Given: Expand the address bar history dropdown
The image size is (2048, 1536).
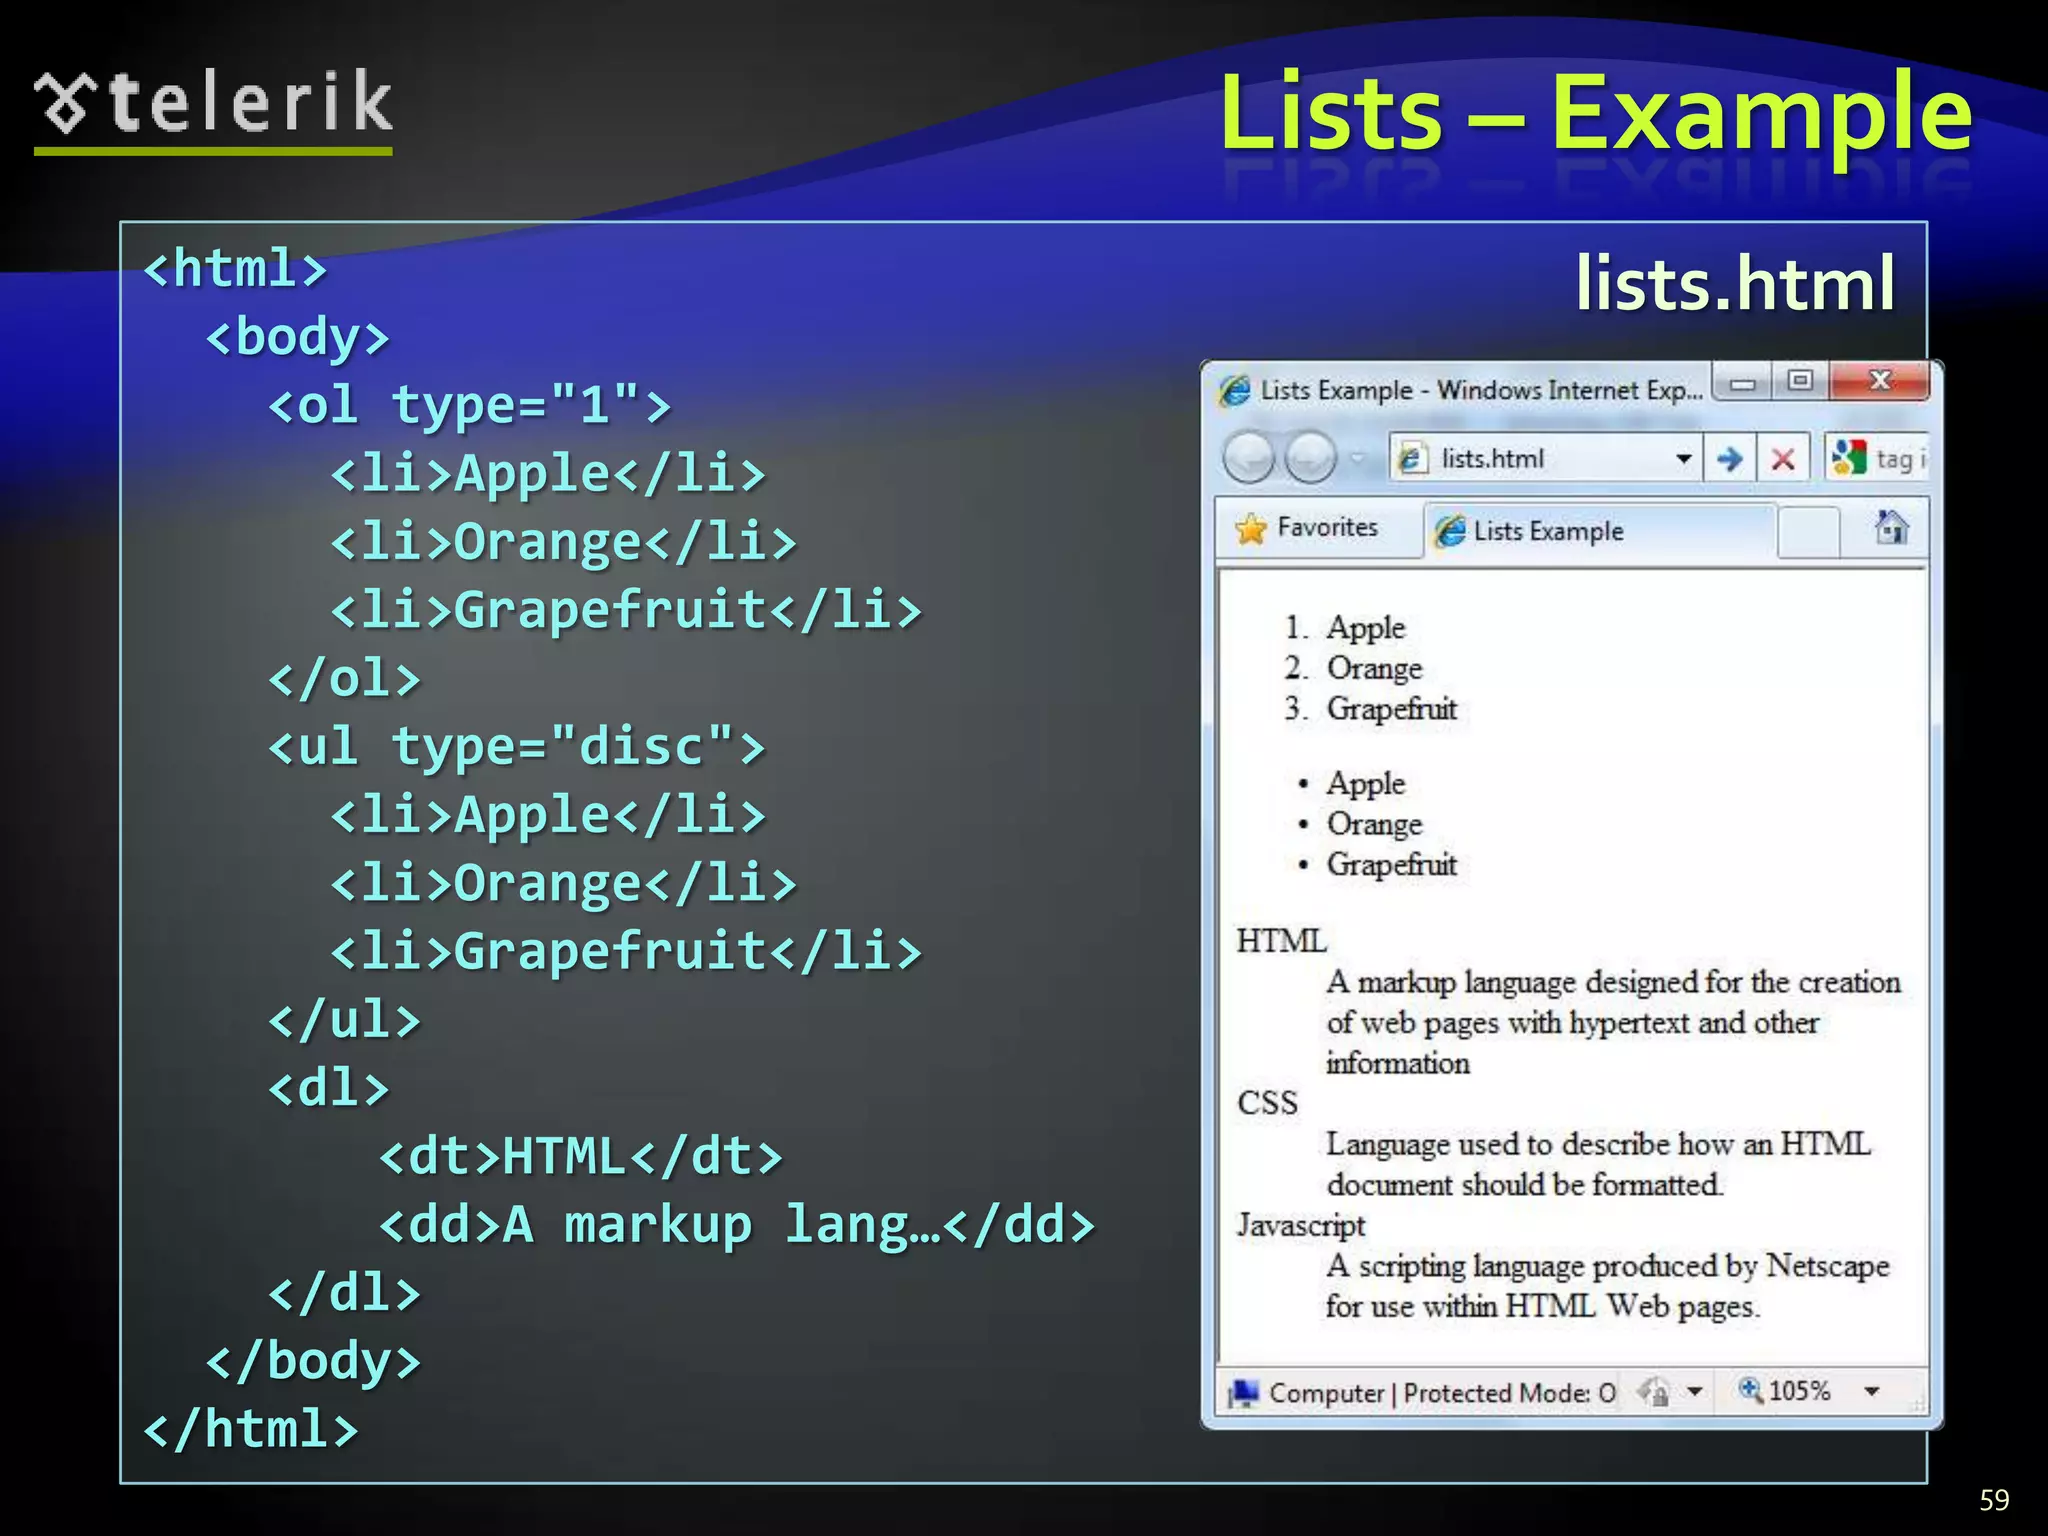Looking at the screenshot, I should click(x=1684, y=459).
